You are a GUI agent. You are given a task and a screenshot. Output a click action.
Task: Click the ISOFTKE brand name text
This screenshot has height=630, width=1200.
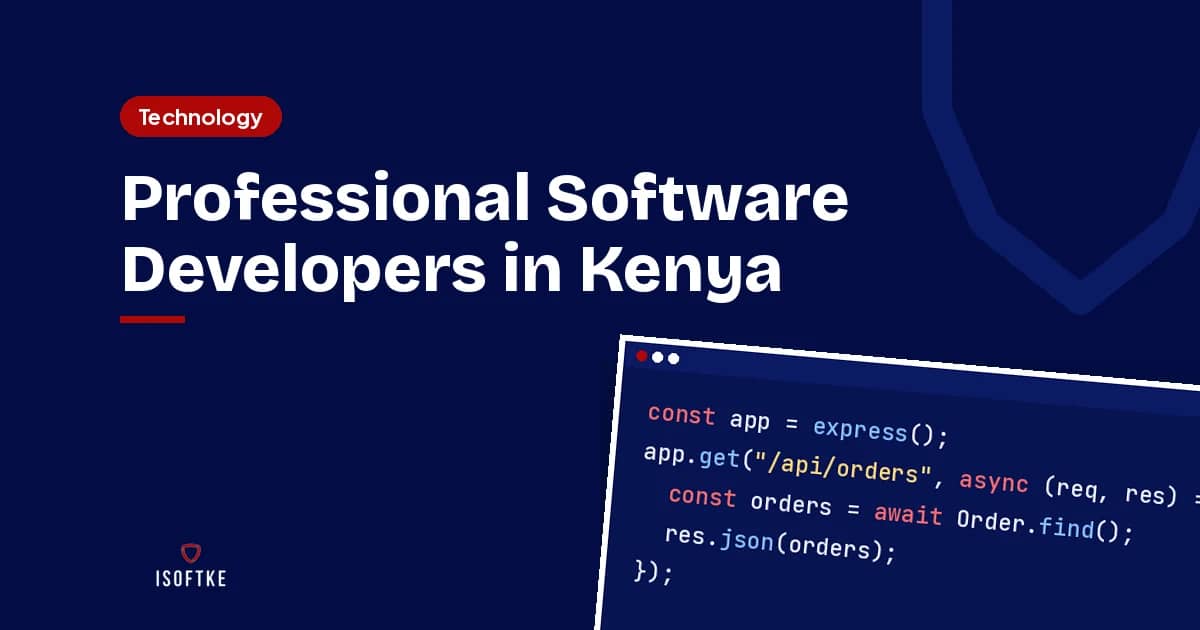click(190, 579)
